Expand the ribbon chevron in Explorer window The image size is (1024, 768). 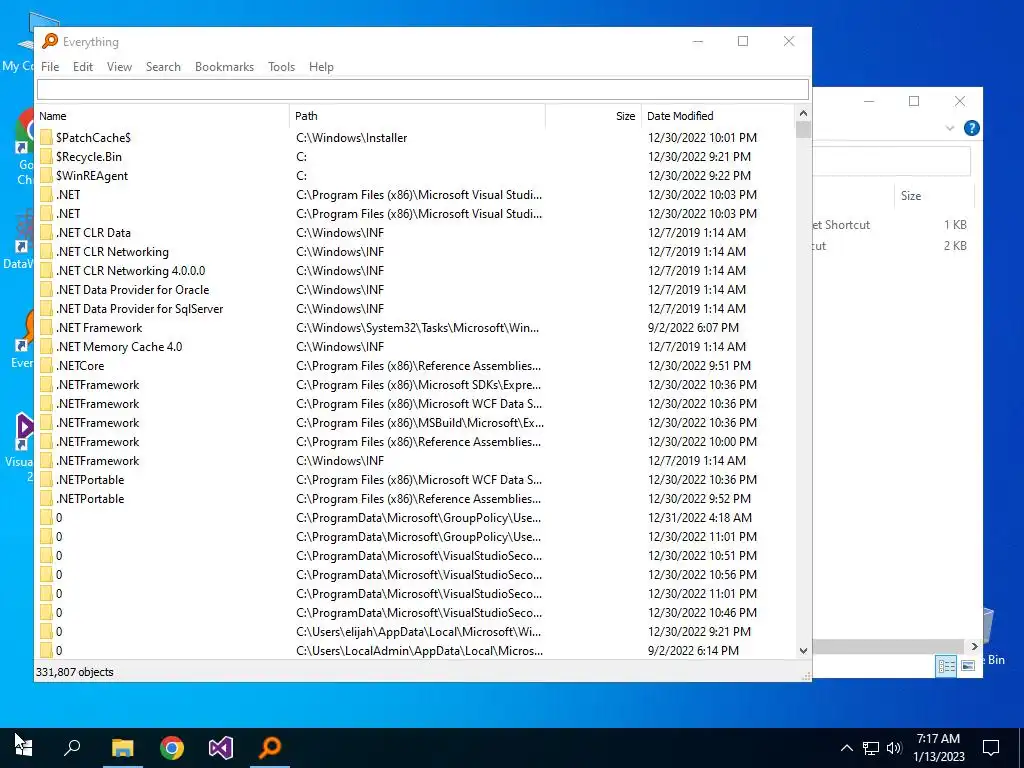point(950,129)
